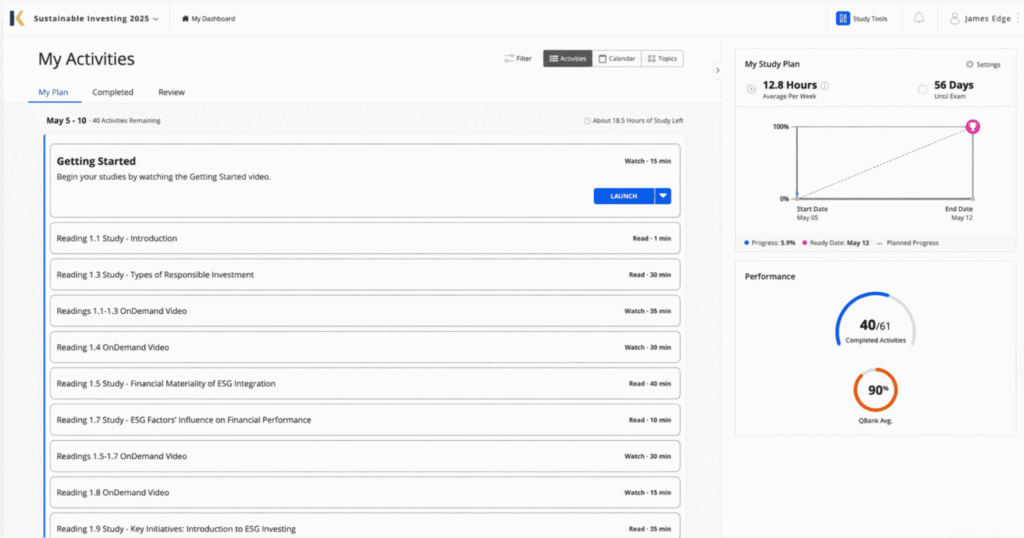Click the Progress 5.9% legend entry

click(x=770, y=243)
